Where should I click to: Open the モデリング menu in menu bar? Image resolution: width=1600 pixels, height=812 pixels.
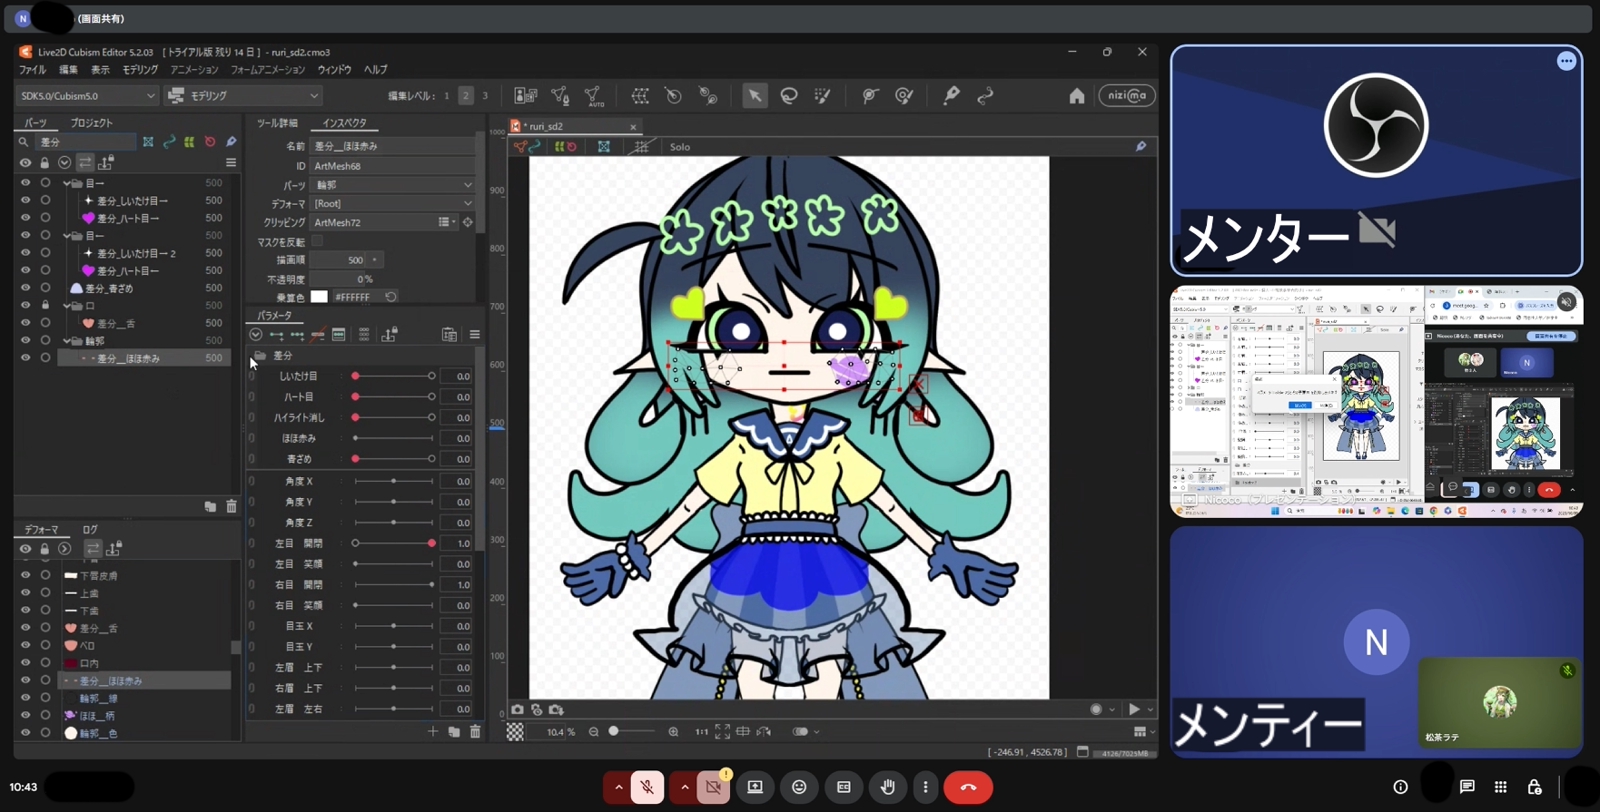pos(140,70)
